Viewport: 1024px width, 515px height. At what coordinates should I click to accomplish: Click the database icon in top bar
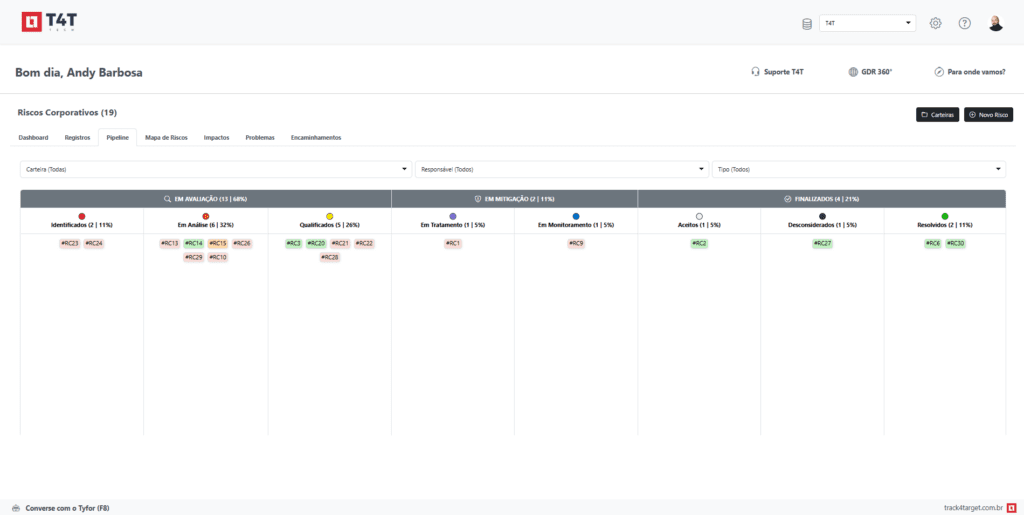807,23
